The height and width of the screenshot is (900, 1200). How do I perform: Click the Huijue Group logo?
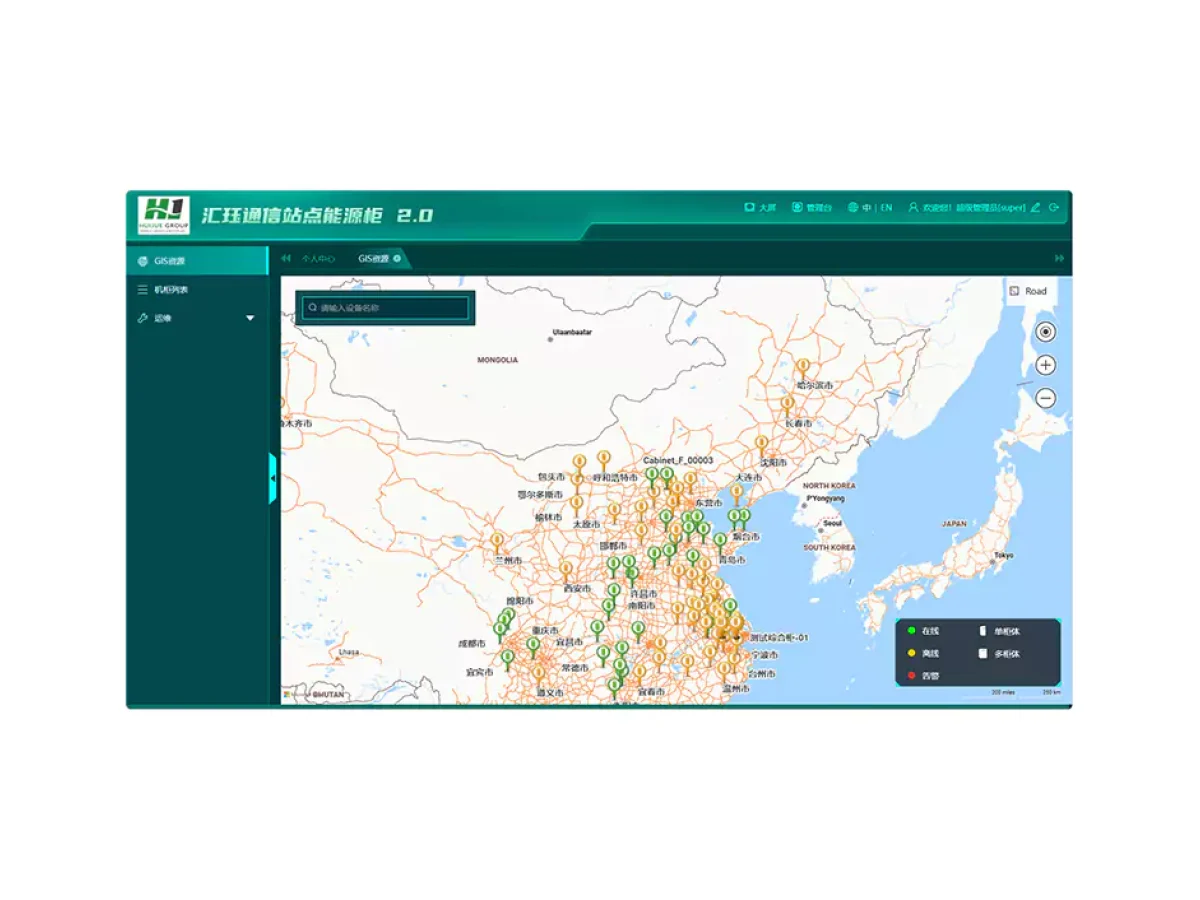coord(163,215)
